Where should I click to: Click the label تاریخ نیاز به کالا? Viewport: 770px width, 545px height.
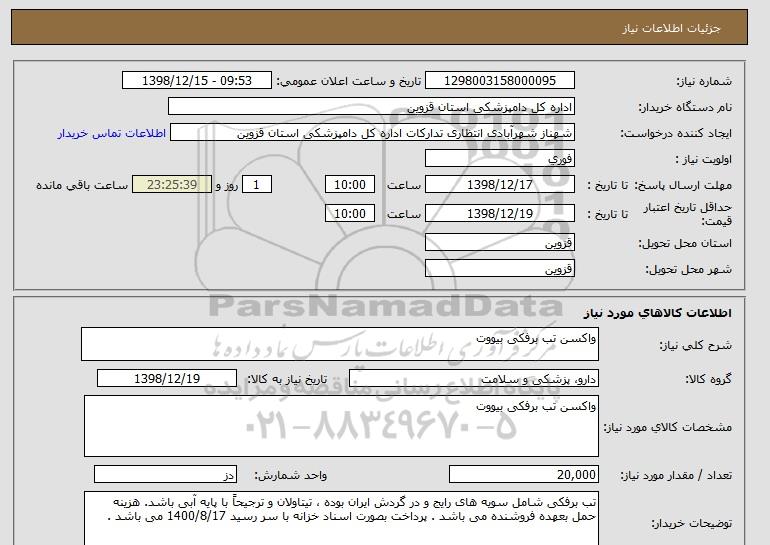tap(287, 379)
